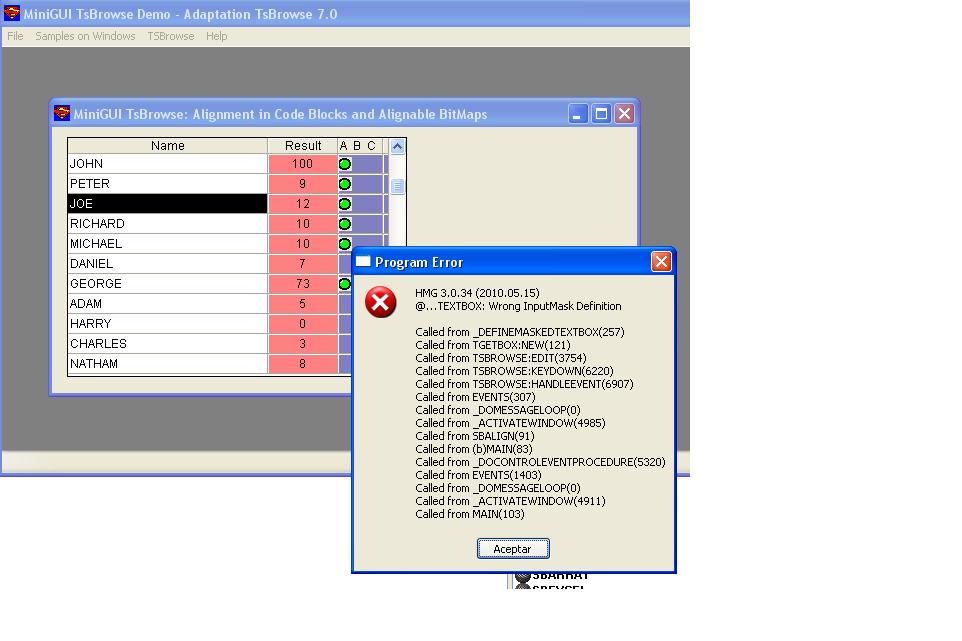Open the Samples on Windows menu
This screenshot has width=962, height=641.
tap(85, 36)
